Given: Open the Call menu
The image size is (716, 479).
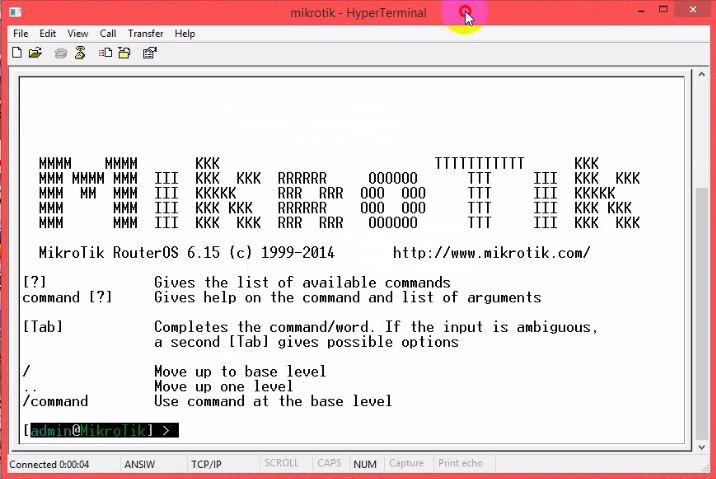Looking at the screenshot, I should pyautogui.click(x=108, y=33).
